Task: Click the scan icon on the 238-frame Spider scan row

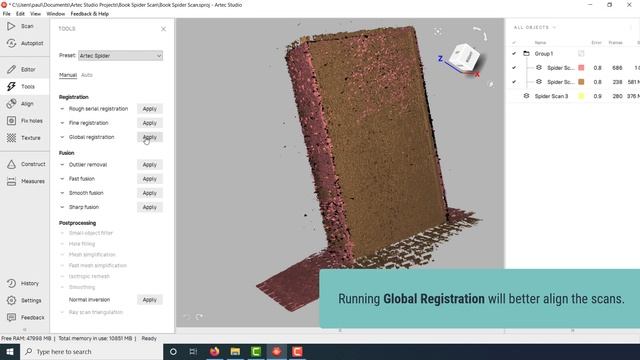Action: 539,82
